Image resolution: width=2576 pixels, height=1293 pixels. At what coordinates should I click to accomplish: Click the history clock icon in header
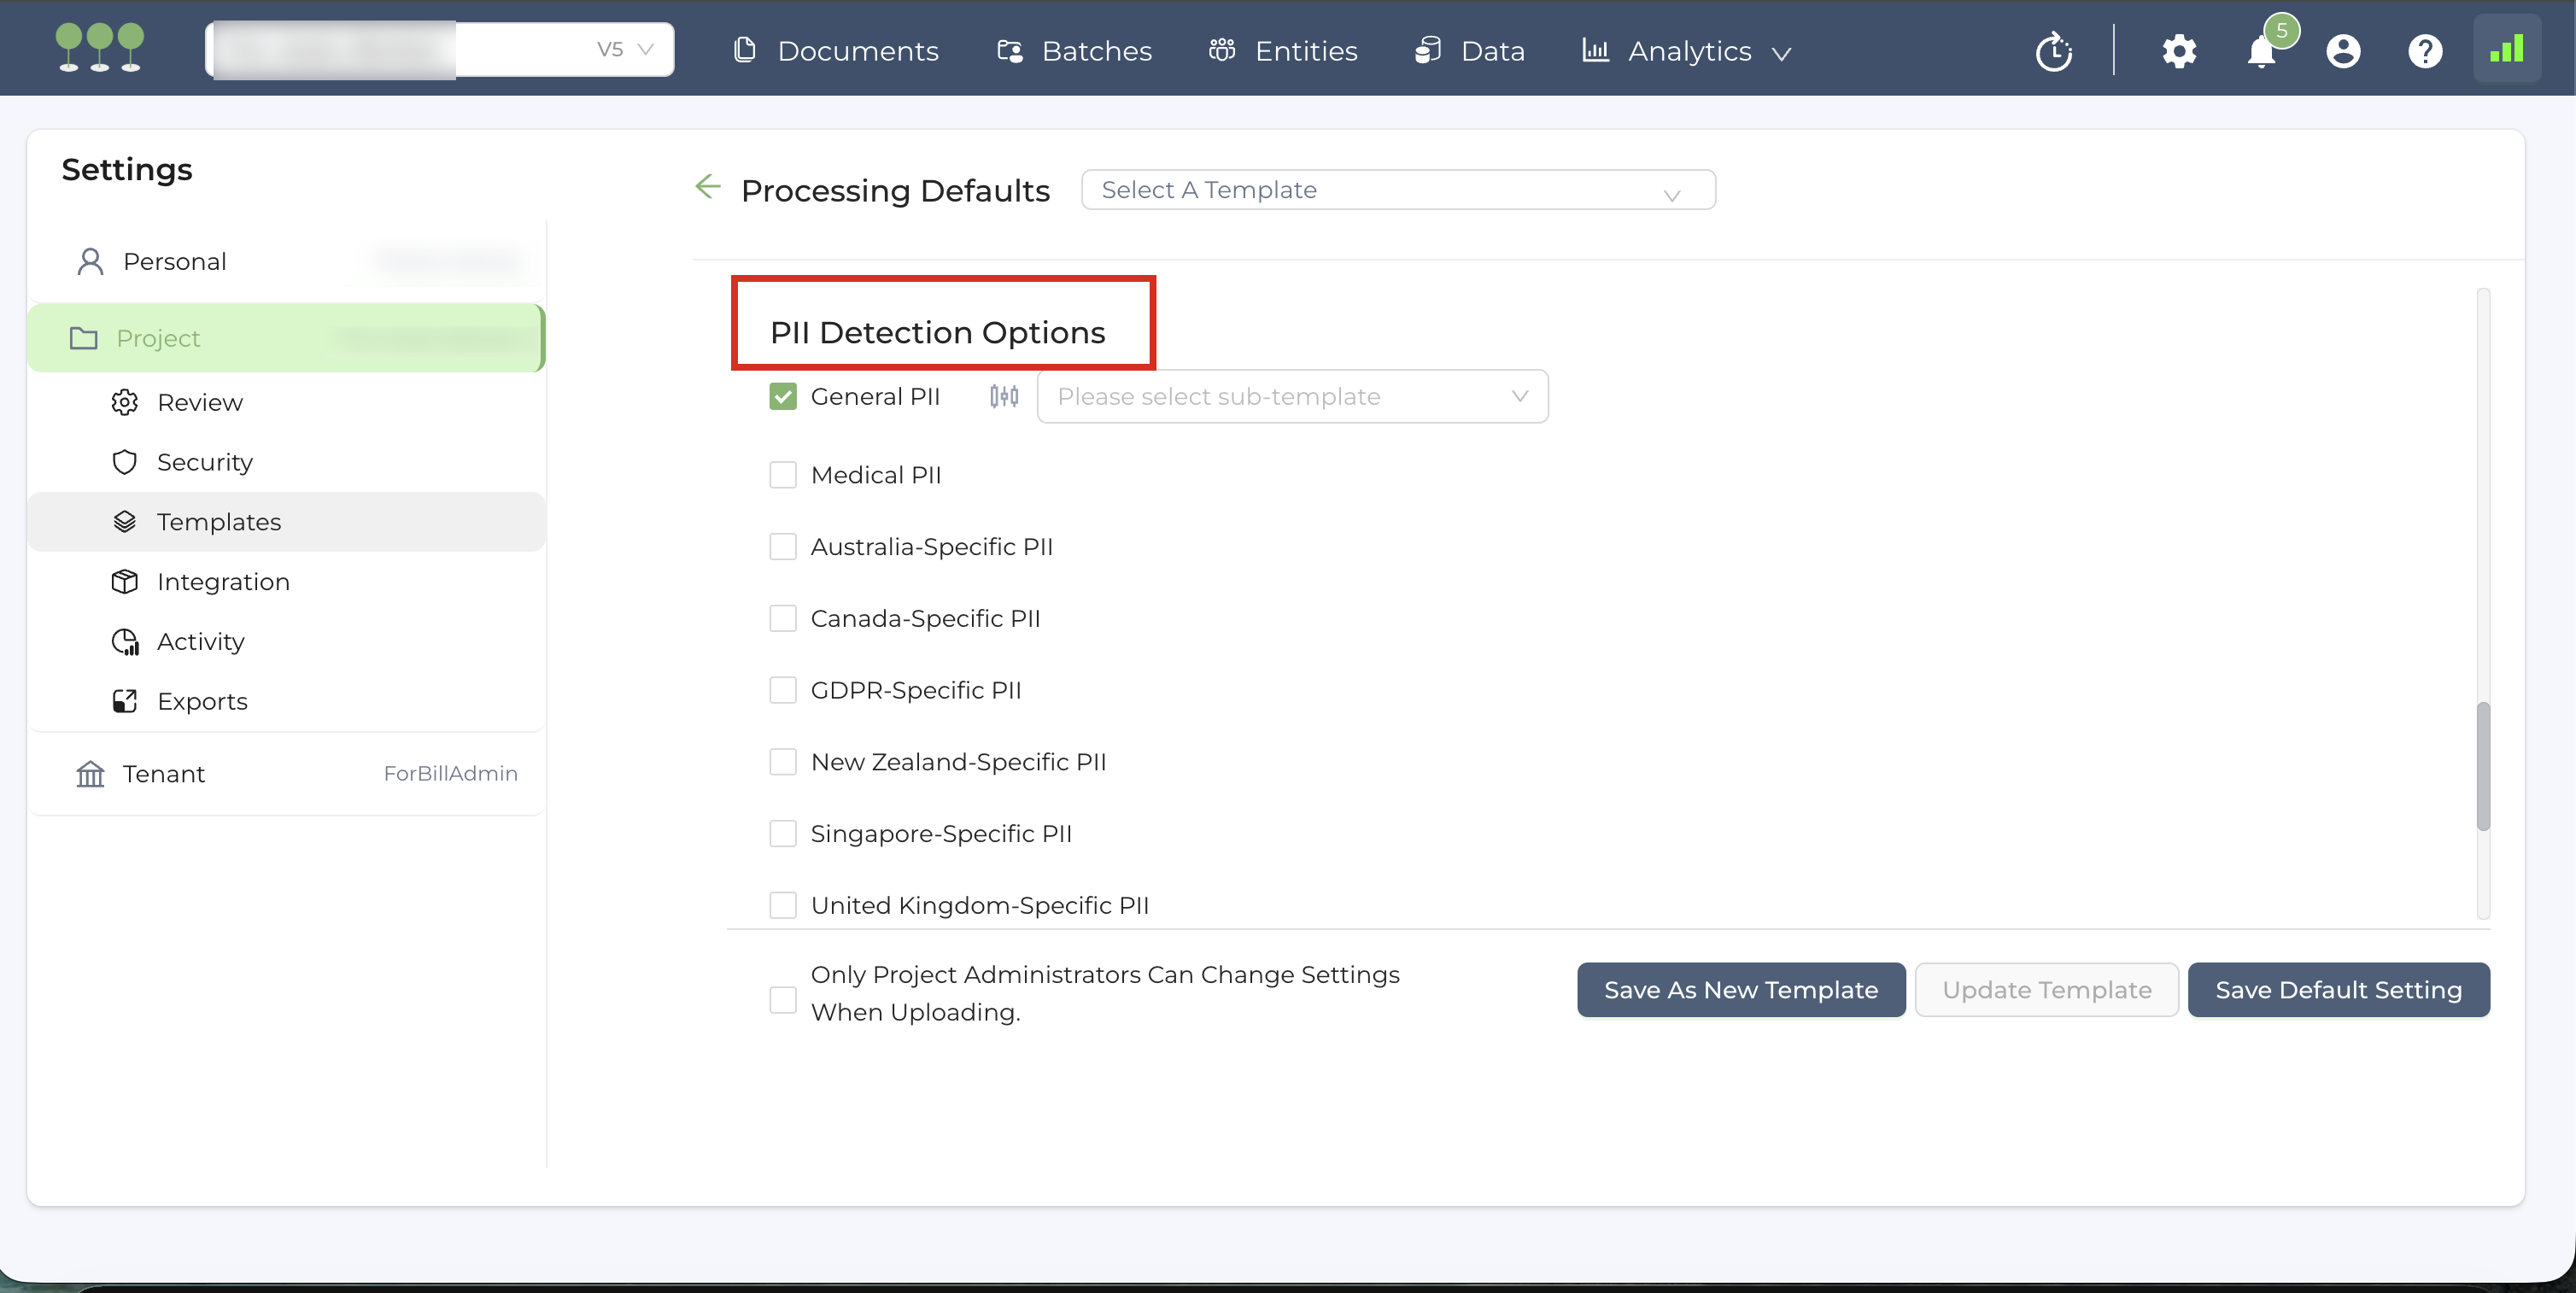2054,51
